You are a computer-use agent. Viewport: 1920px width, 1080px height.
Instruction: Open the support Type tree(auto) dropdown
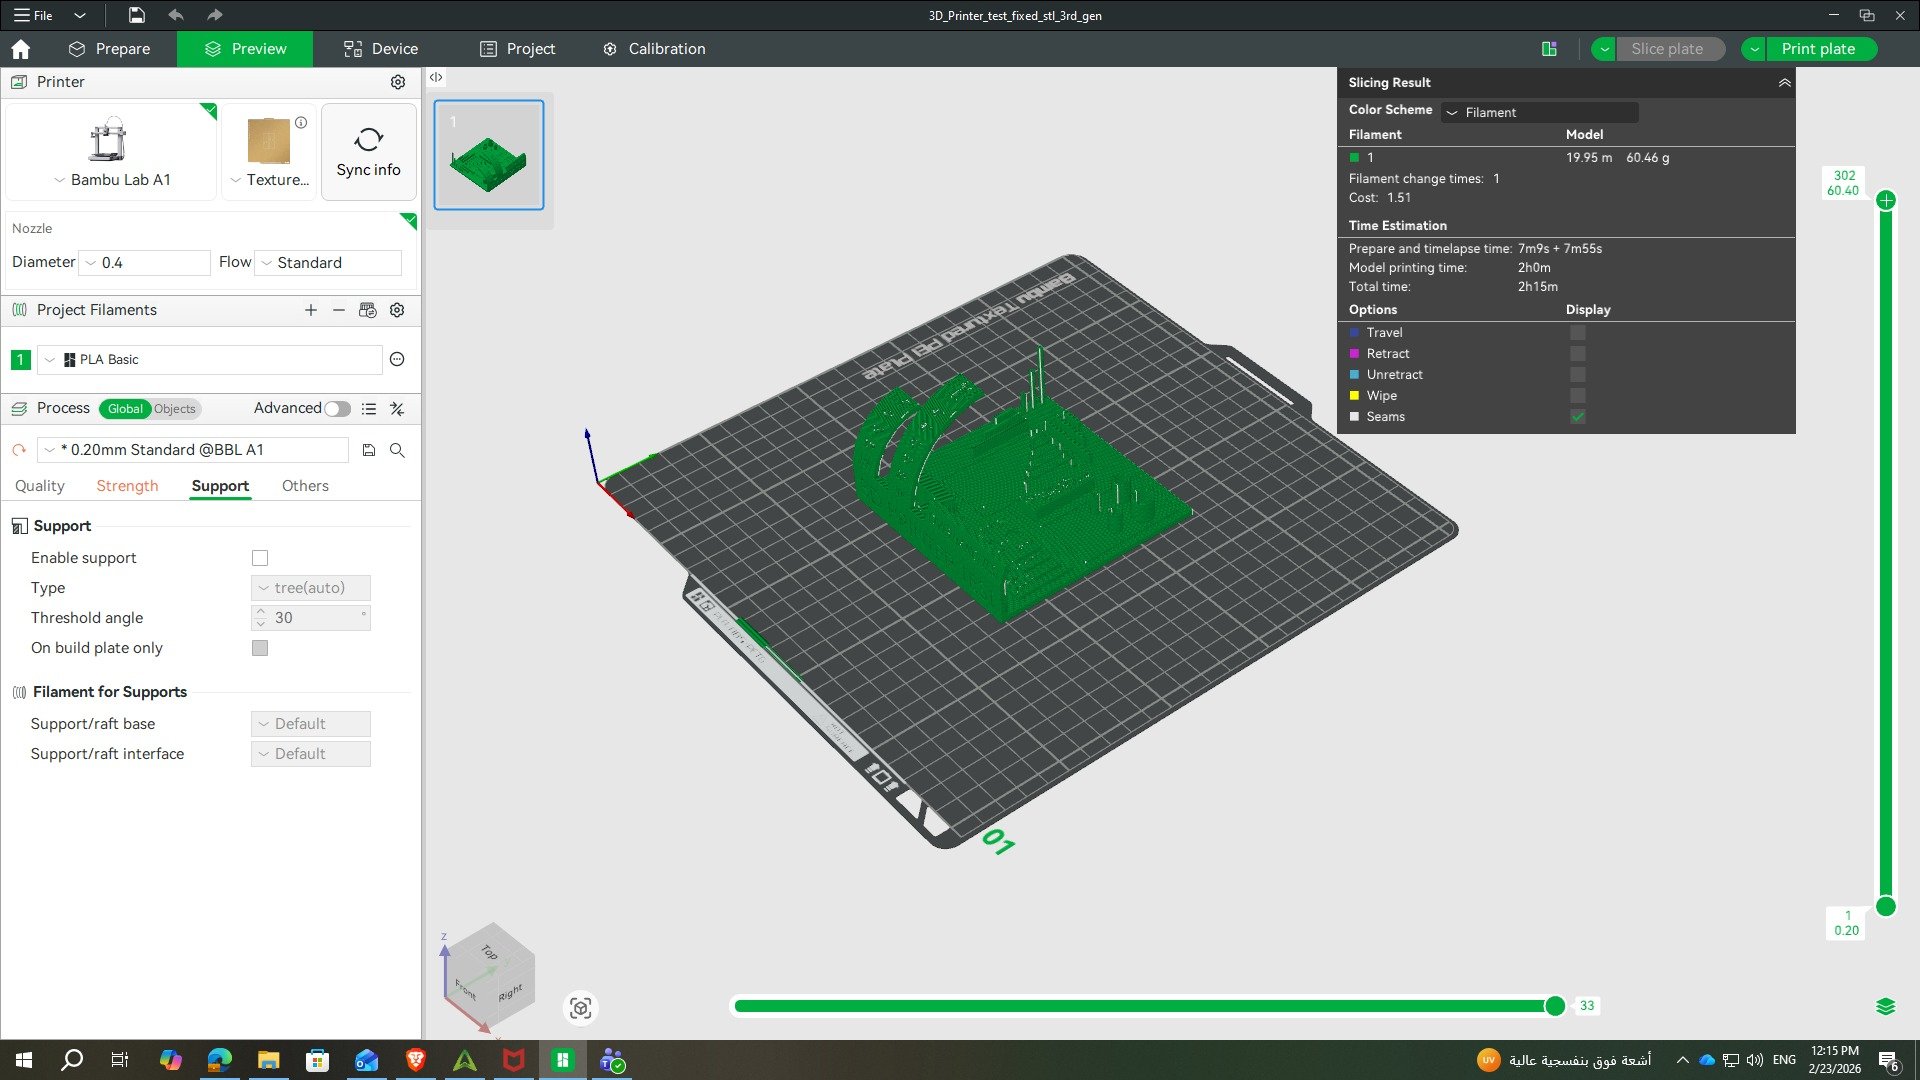pos(311,588)
